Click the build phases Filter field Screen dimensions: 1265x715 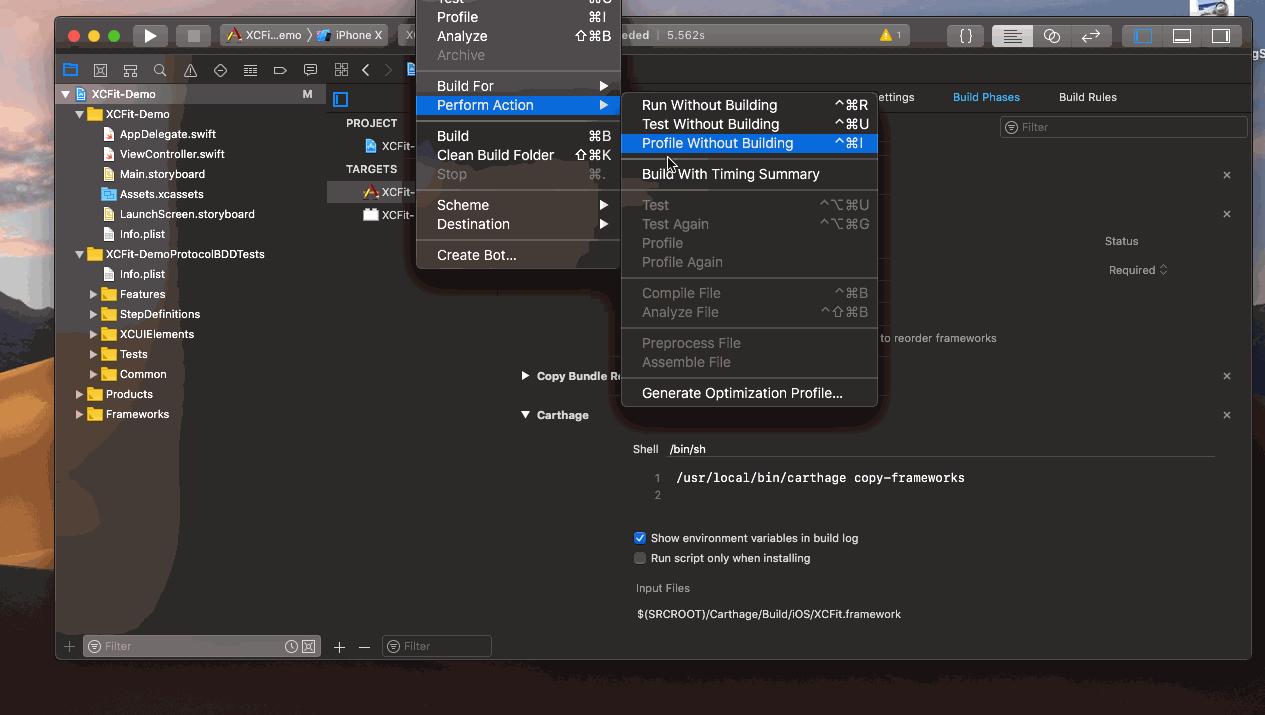pos(1124,127)
